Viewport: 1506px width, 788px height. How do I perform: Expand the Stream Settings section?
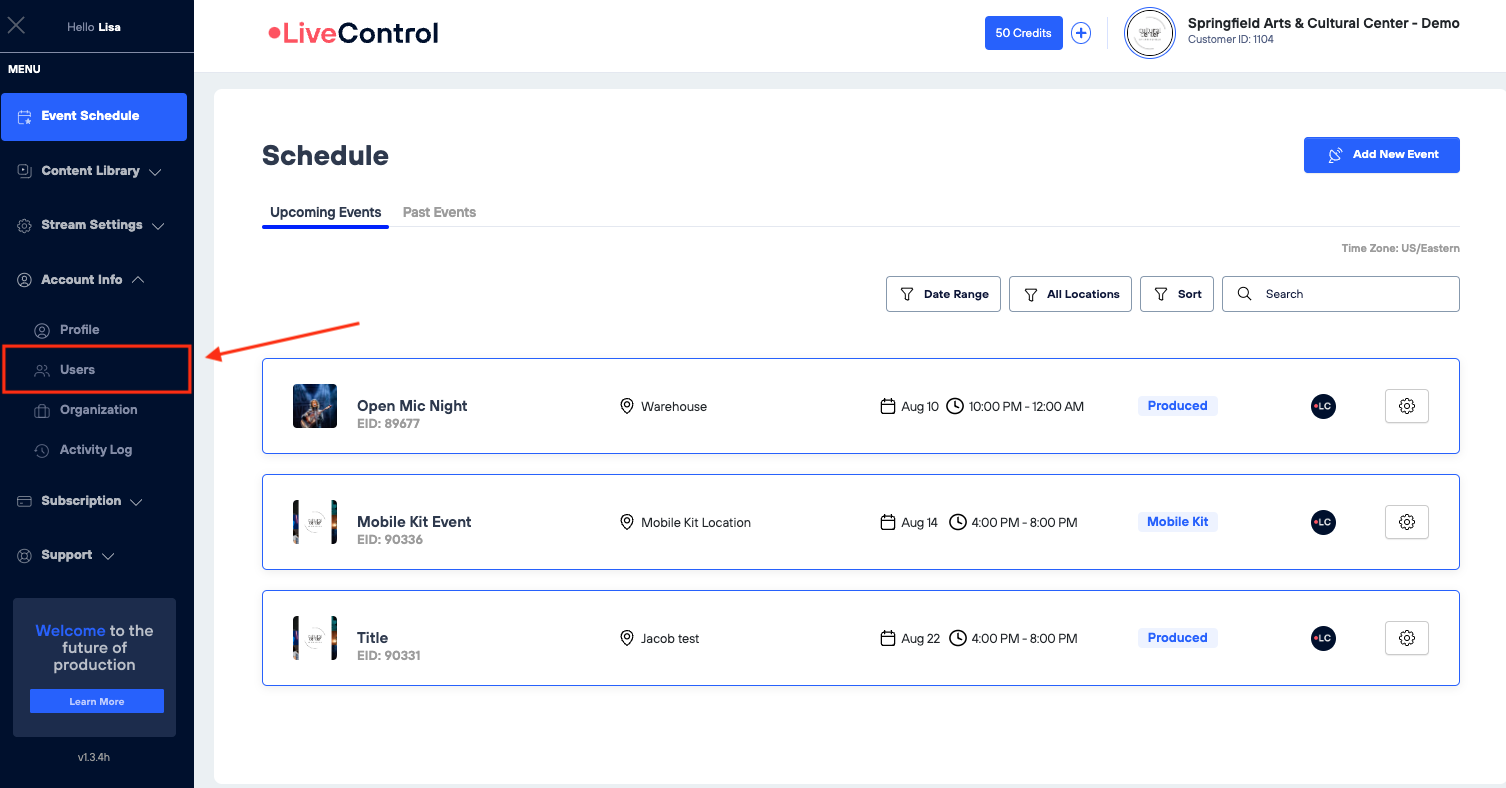[93, 225]
